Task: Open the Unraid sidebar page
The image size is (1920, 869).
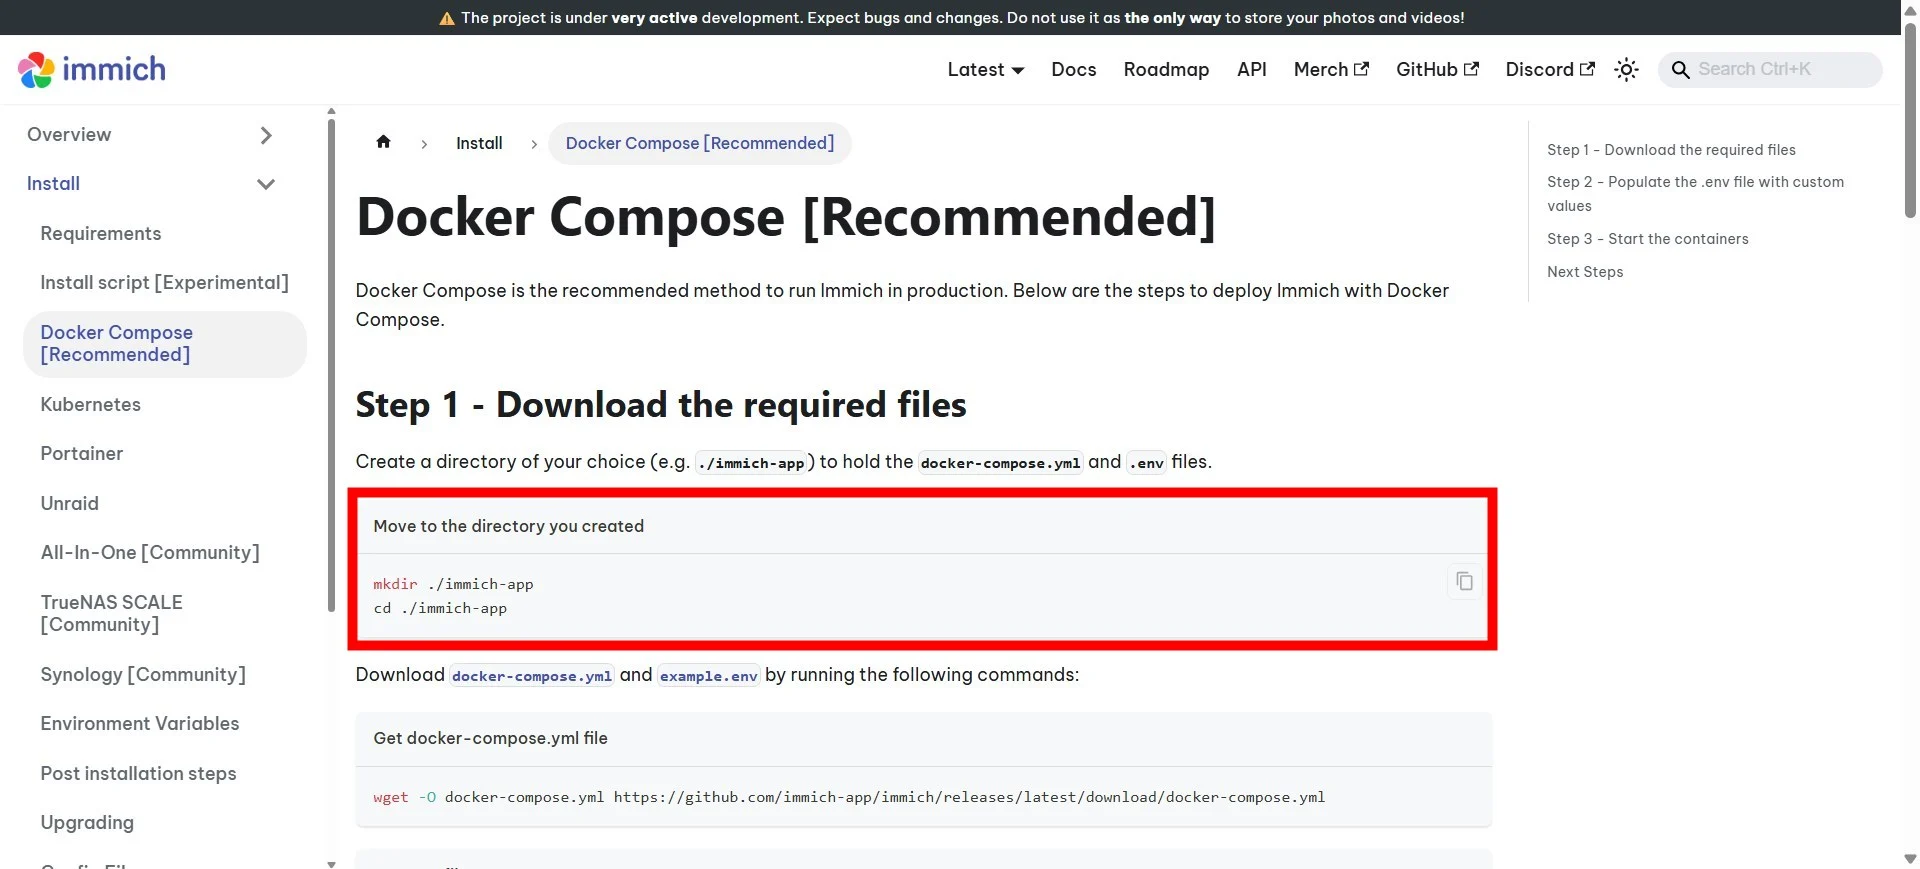Action: click(70, 504)
